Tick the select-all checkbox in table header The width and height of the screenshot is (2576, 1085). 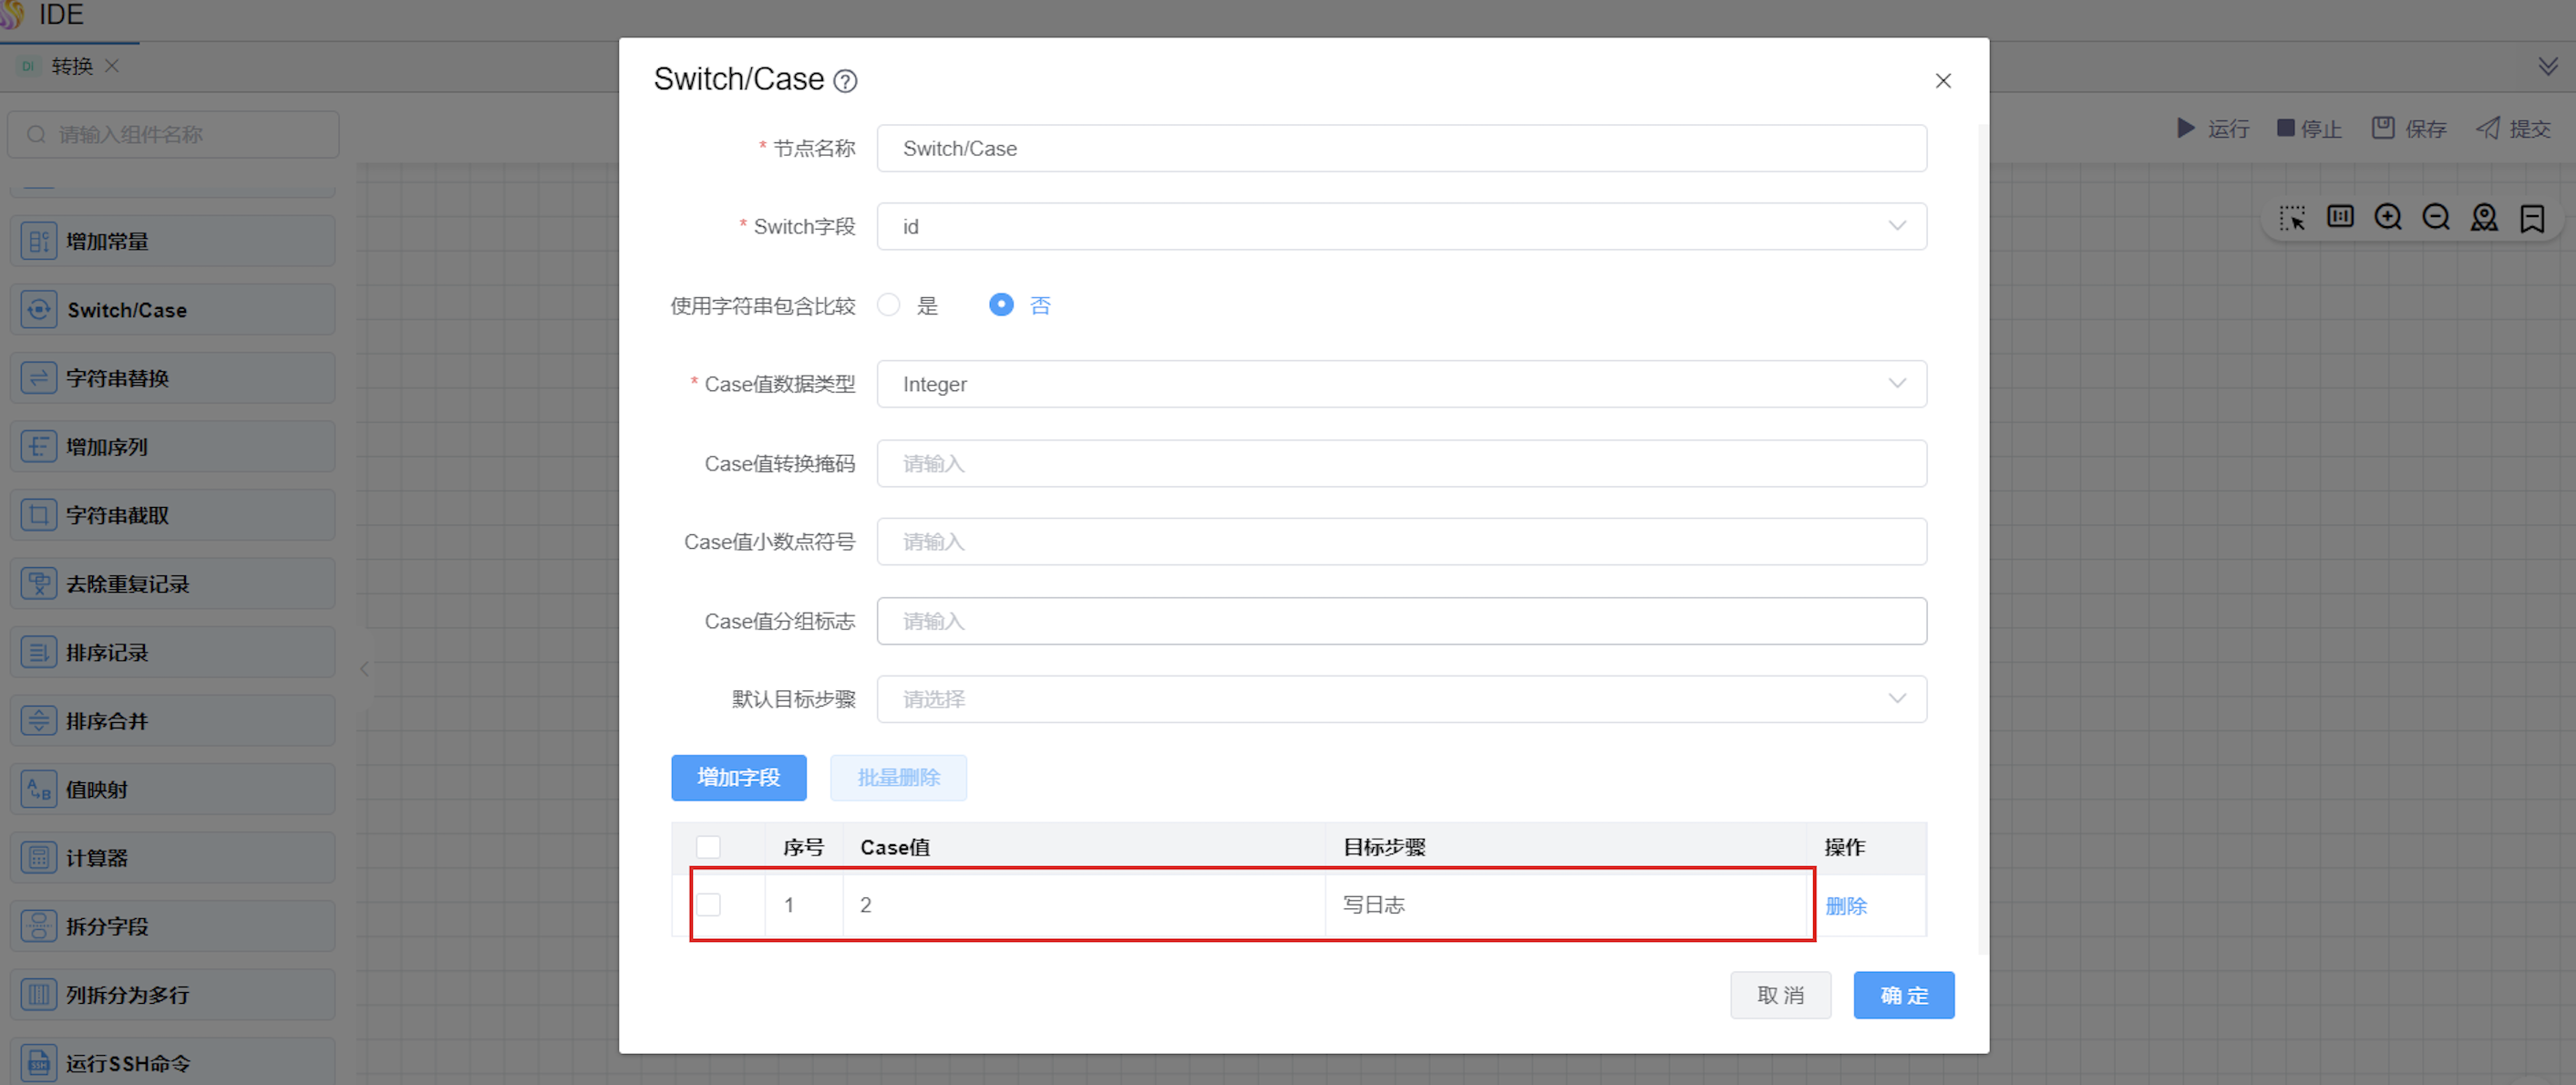click(708, 847)
